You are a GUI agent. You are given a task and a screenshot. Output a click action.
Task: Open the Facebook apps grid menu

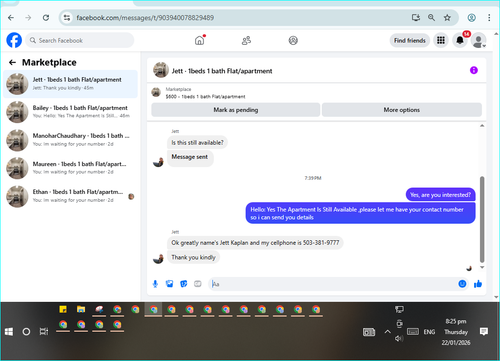tap(441, 40)
